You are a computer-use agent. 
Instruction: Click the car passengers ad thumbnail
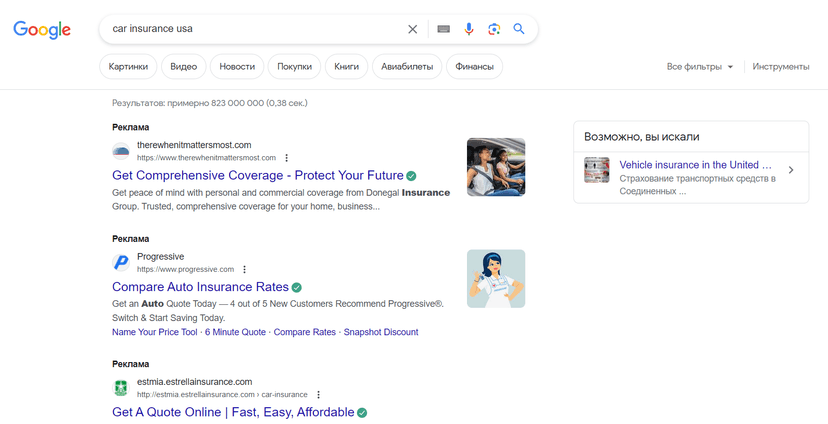pos(496,167)
